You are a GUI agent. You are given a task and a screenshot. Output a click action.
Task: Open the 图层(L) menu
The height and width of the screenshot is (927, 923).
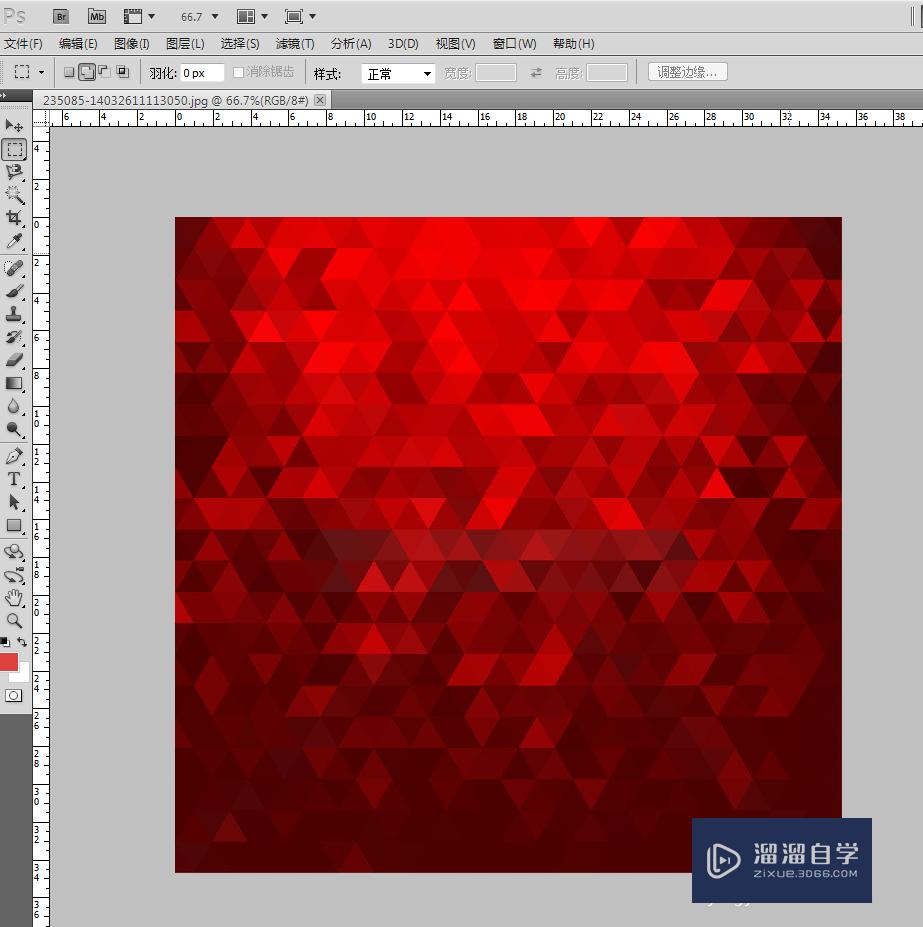(x=185, y=44)
